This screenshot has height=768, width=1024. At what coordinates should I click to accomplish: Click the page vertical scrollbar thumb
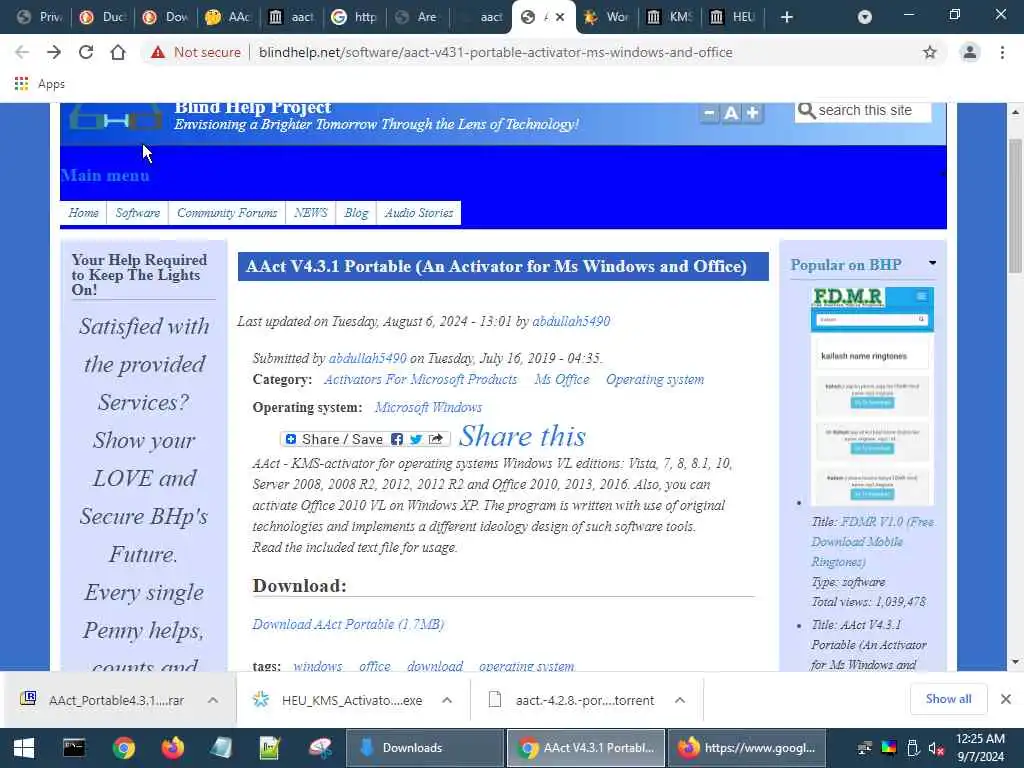coord(1015,206)
